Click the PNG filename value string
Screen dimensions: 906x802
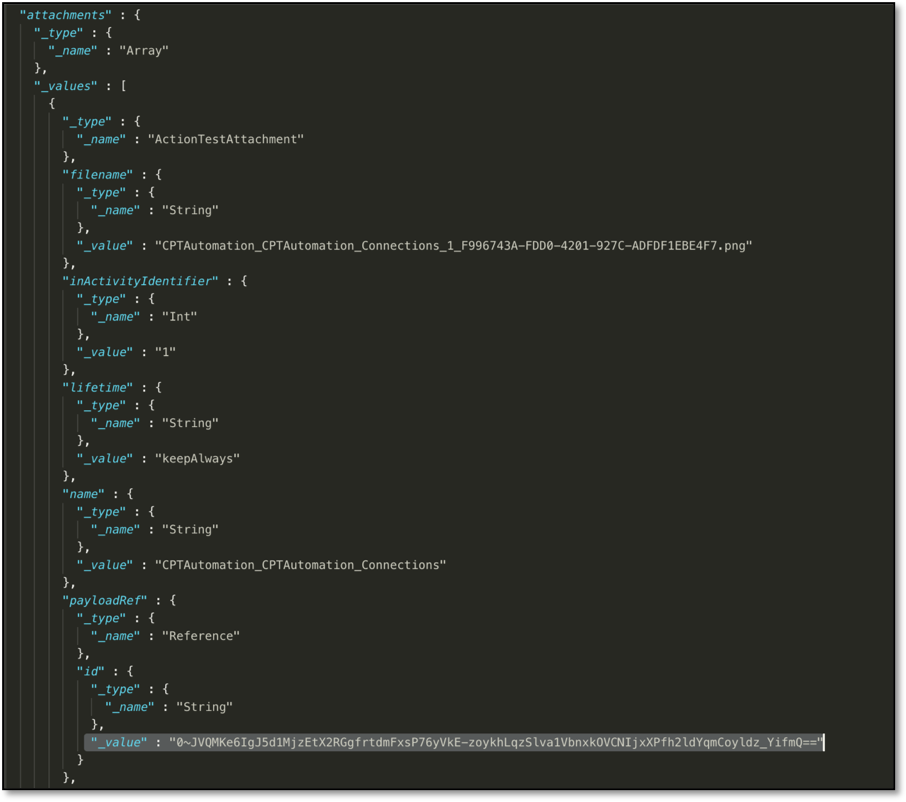(453, 245)
